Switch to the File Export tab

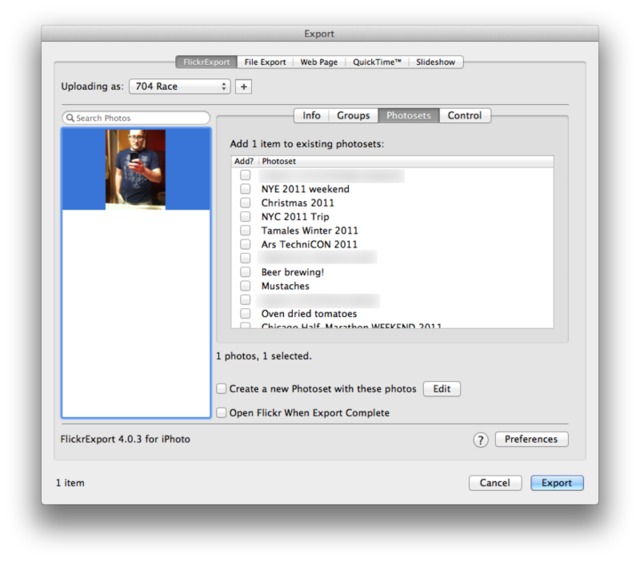[265, 62]
